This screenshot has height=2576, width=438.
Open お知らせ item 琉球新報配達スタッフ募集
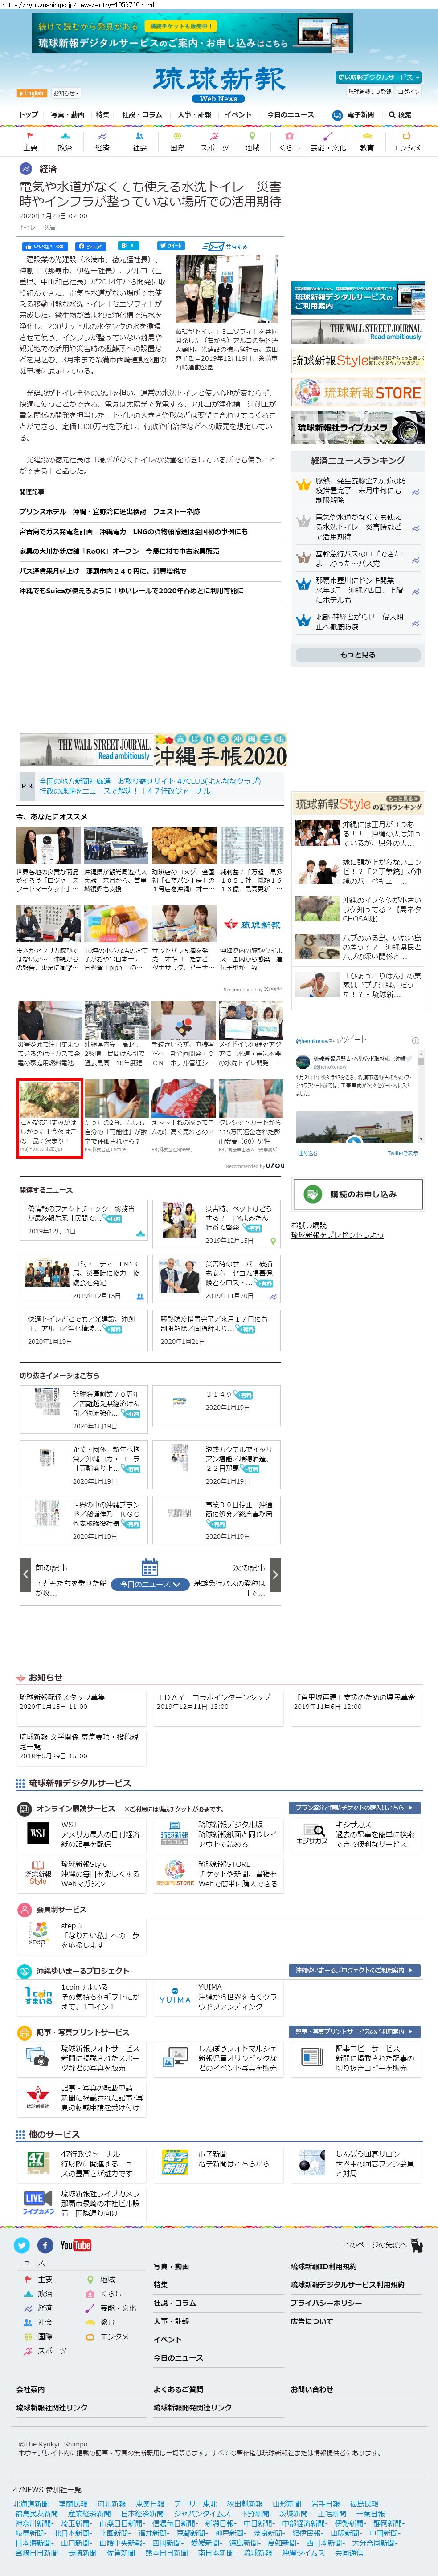point(61,1696)
